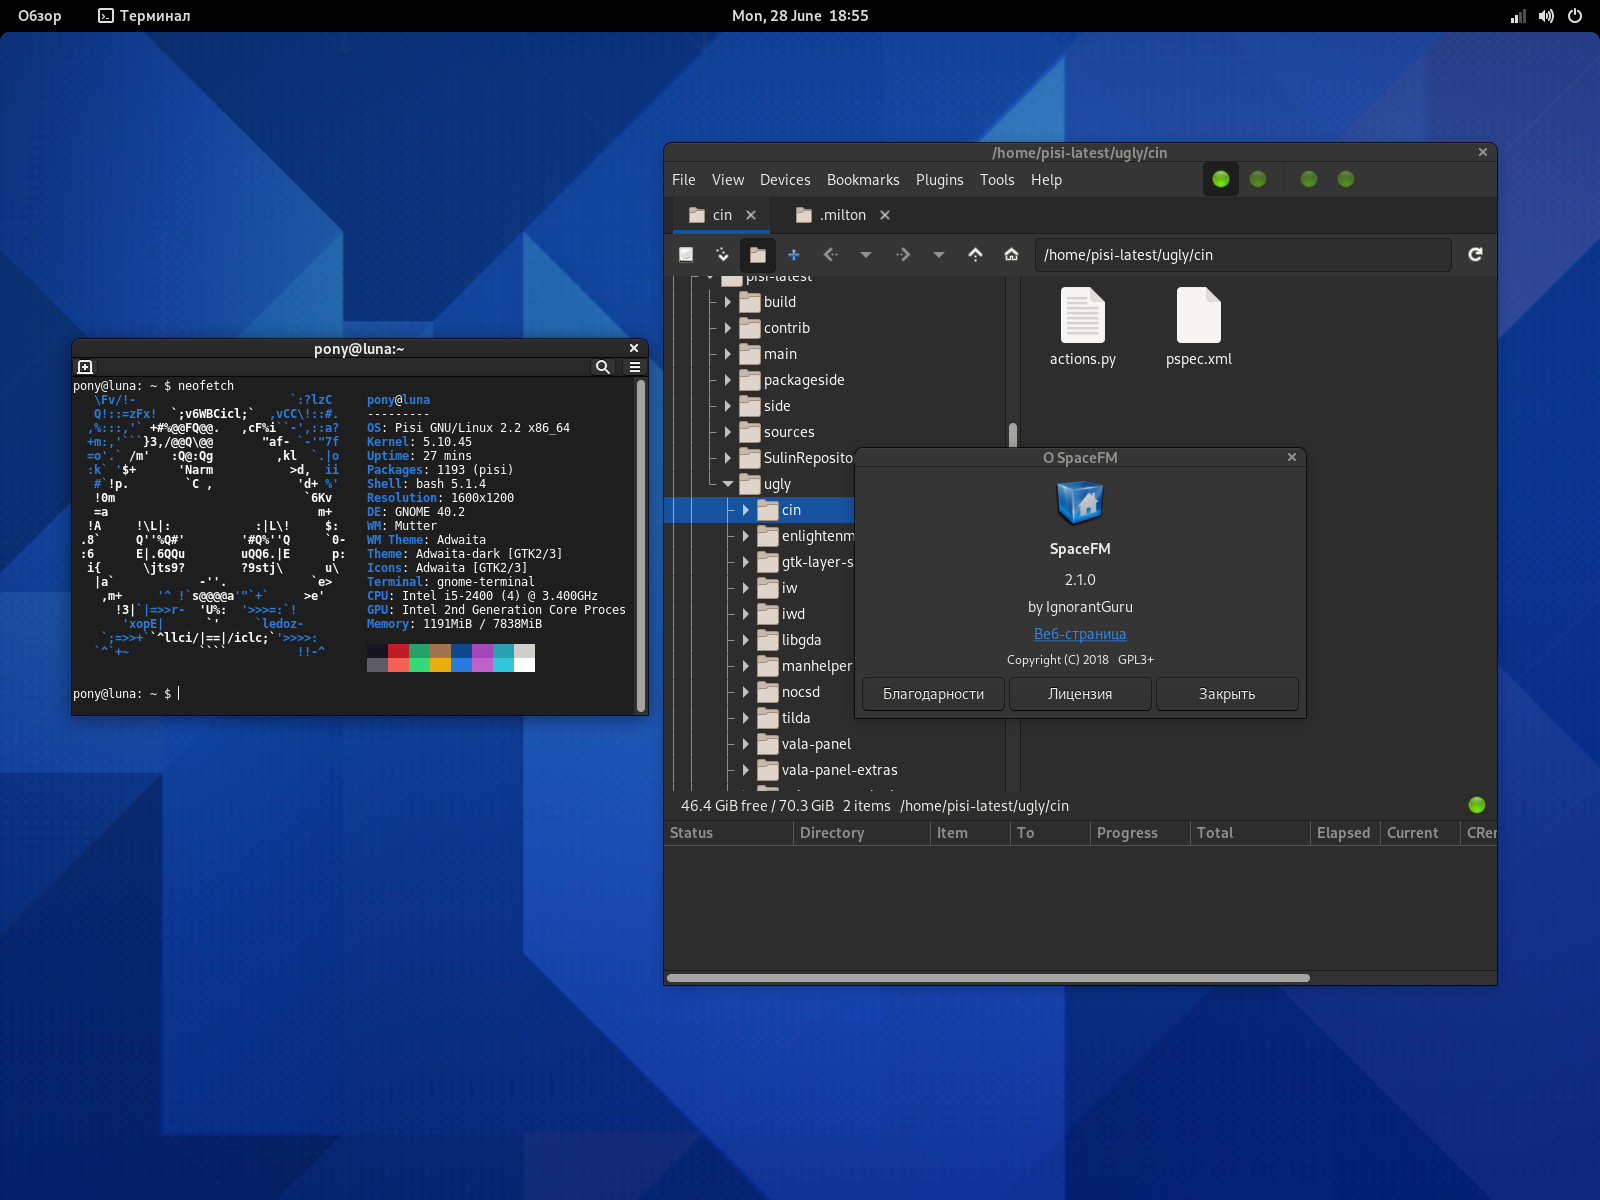Toggle panel 3 with third green circle
Viewport: 1600px width, 1200px height.
tap(1309, 179)
